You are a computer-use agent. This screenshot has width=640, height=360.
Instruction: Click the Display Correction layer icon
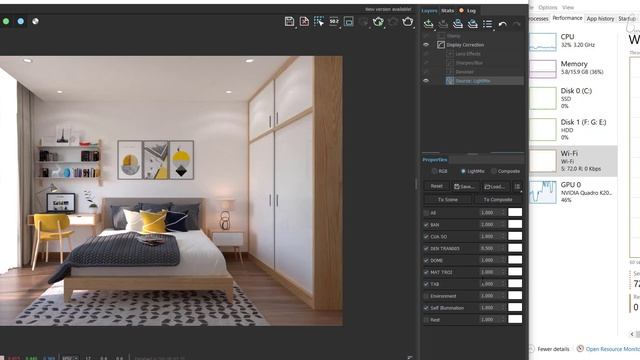[440, 44]
